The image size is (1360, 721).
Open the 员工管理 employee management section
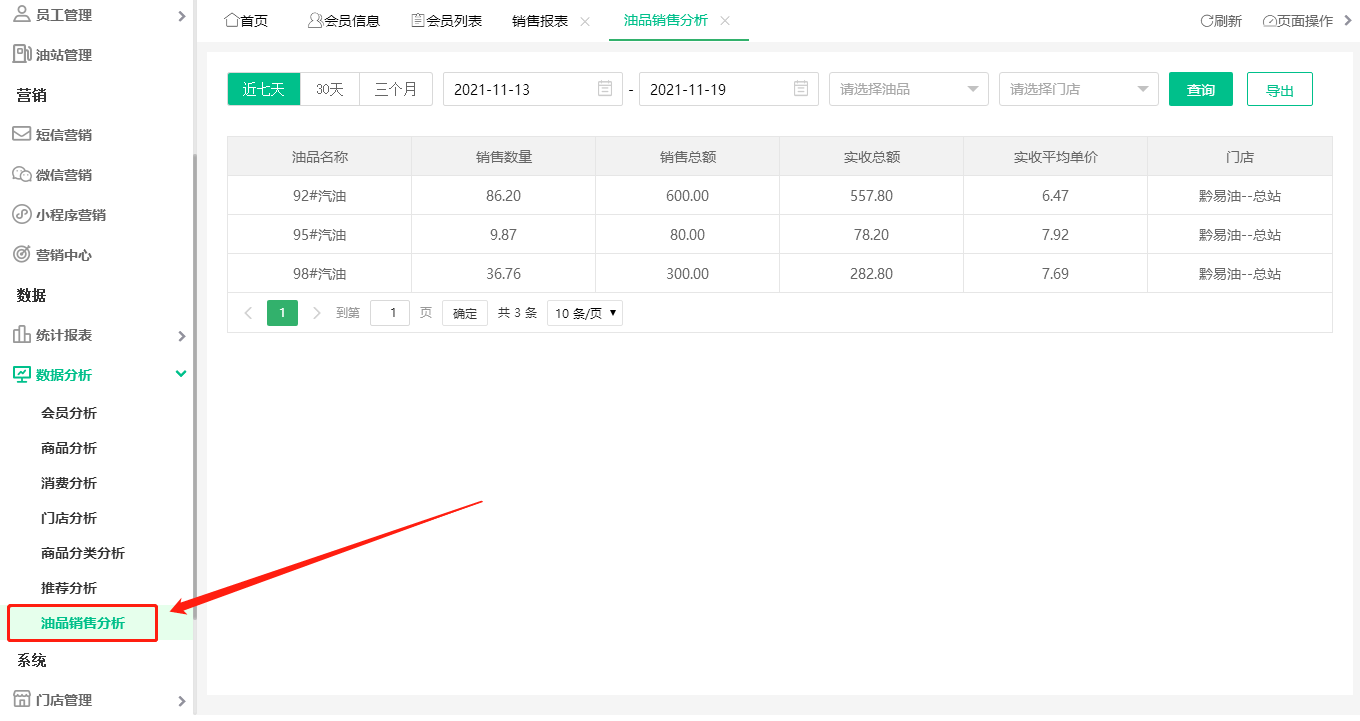62,14
